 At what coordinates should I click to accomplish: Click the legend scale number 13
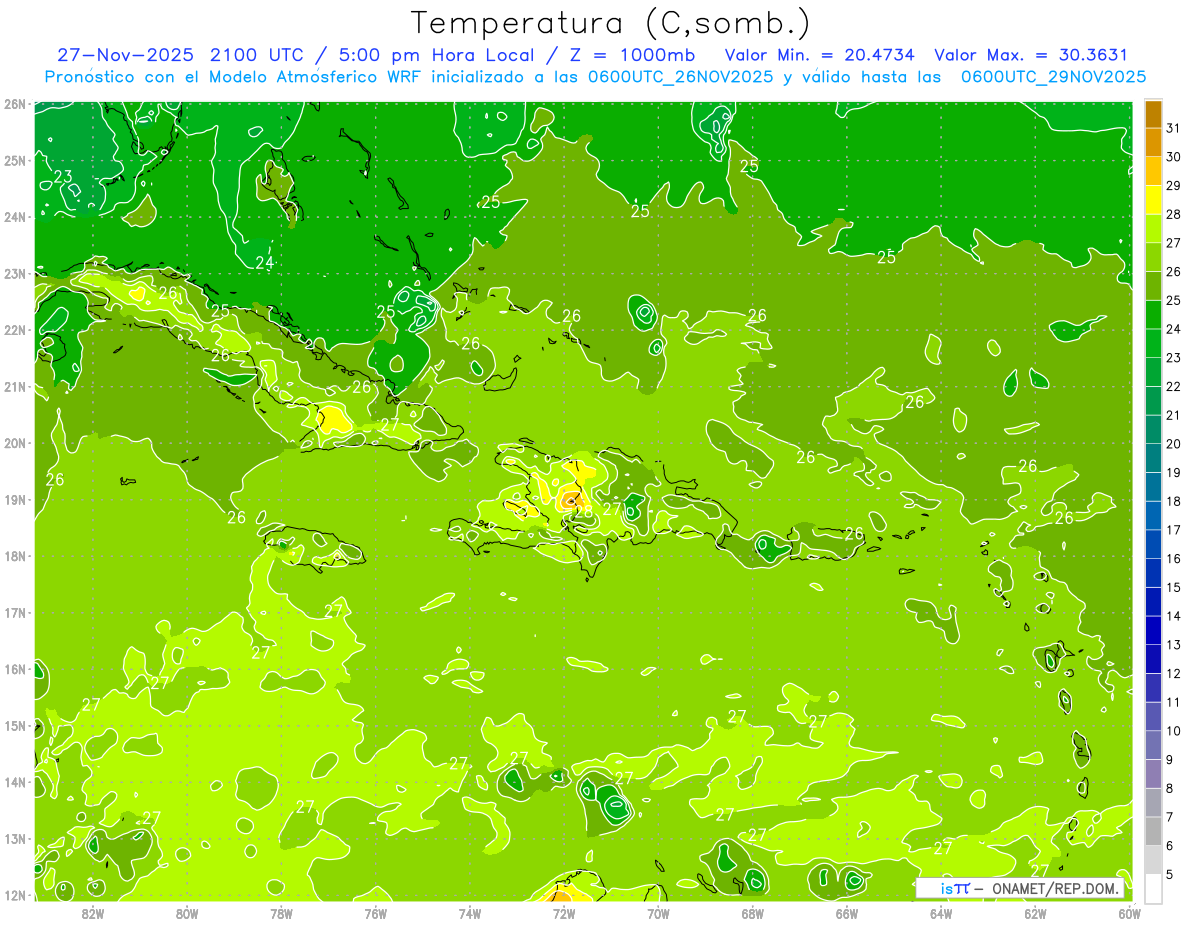coord(1173,644)
